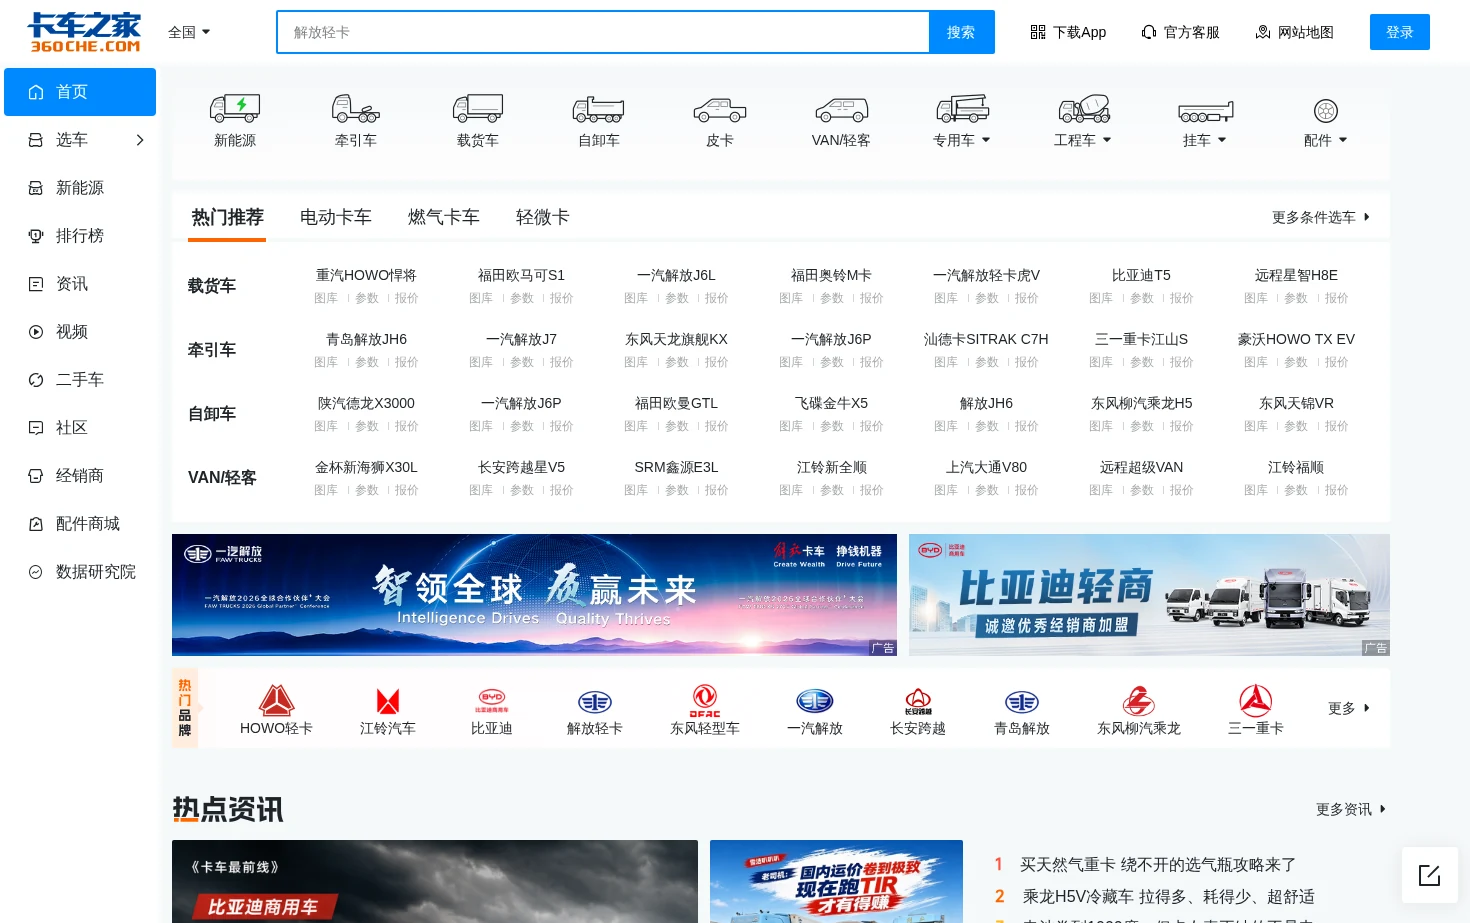The height and width of the screenshot is (923, 1470).
Task: Open the 卡车最前线 news thumbnail
Action: [435, 881]
